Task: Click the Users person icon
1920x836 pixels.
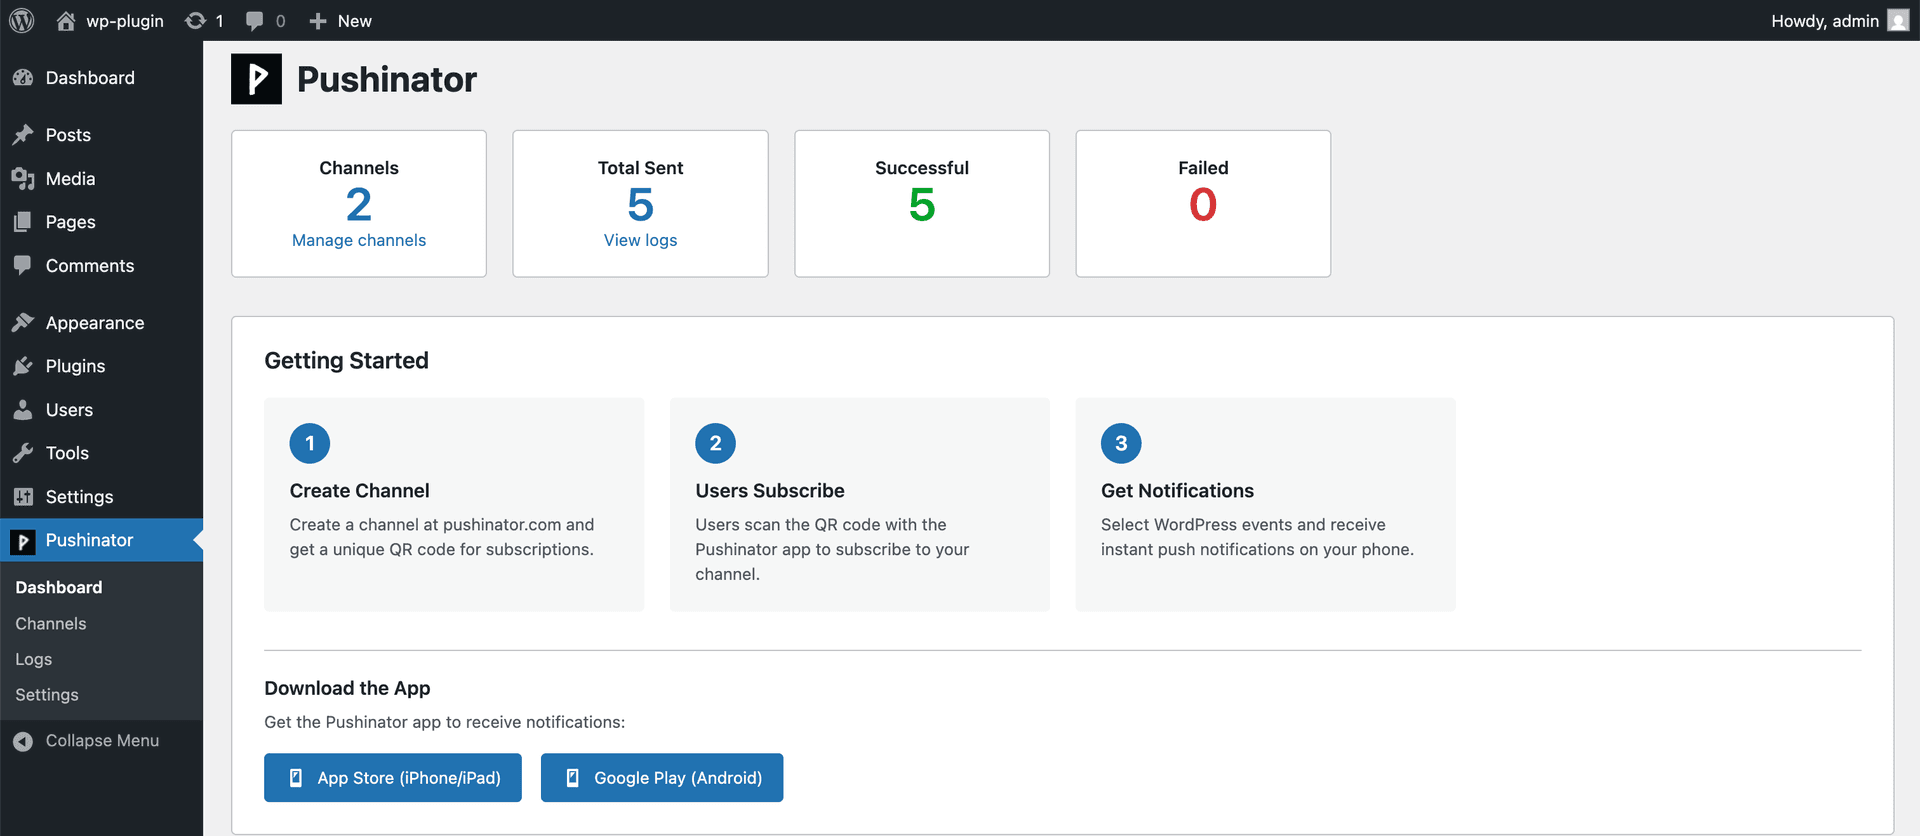Action: coord(23,409)
